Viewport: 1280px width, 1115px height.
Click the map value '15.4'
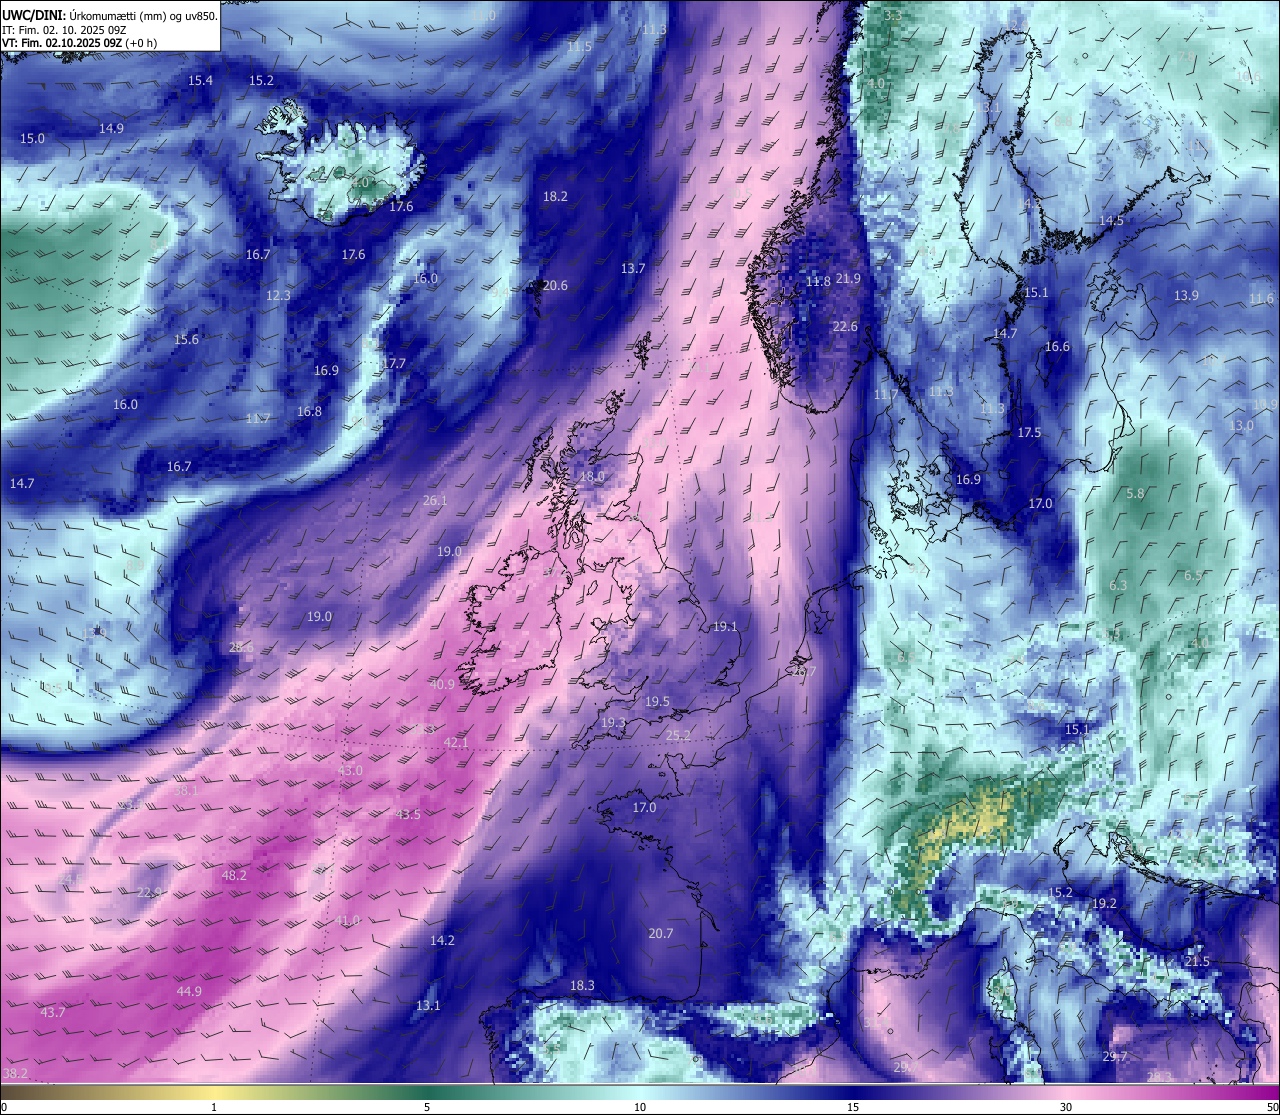(x=201, y=80)
